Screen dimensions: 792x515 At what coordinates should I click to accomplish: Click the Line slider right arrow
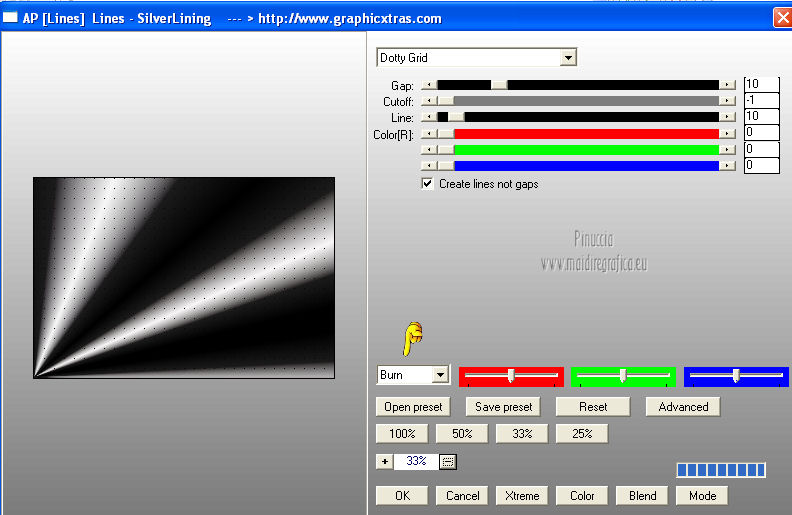(727, 117)
